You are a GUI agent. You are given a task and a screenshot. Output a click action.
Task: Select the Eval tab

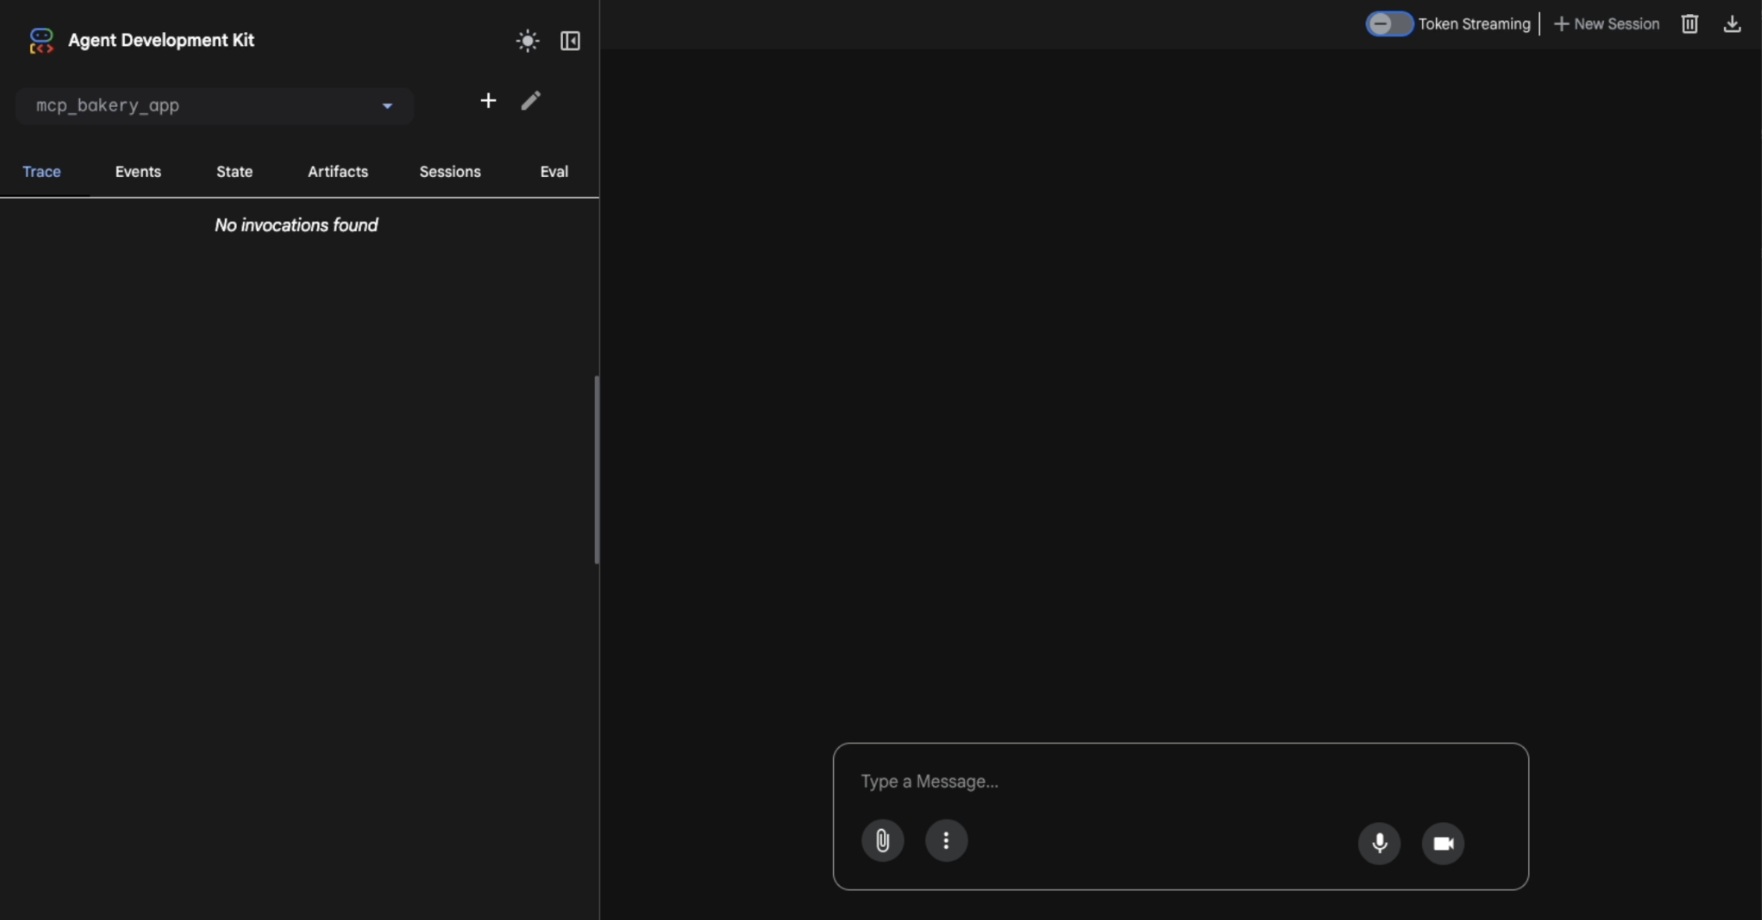pyautogui.click(x=554, y=172)
